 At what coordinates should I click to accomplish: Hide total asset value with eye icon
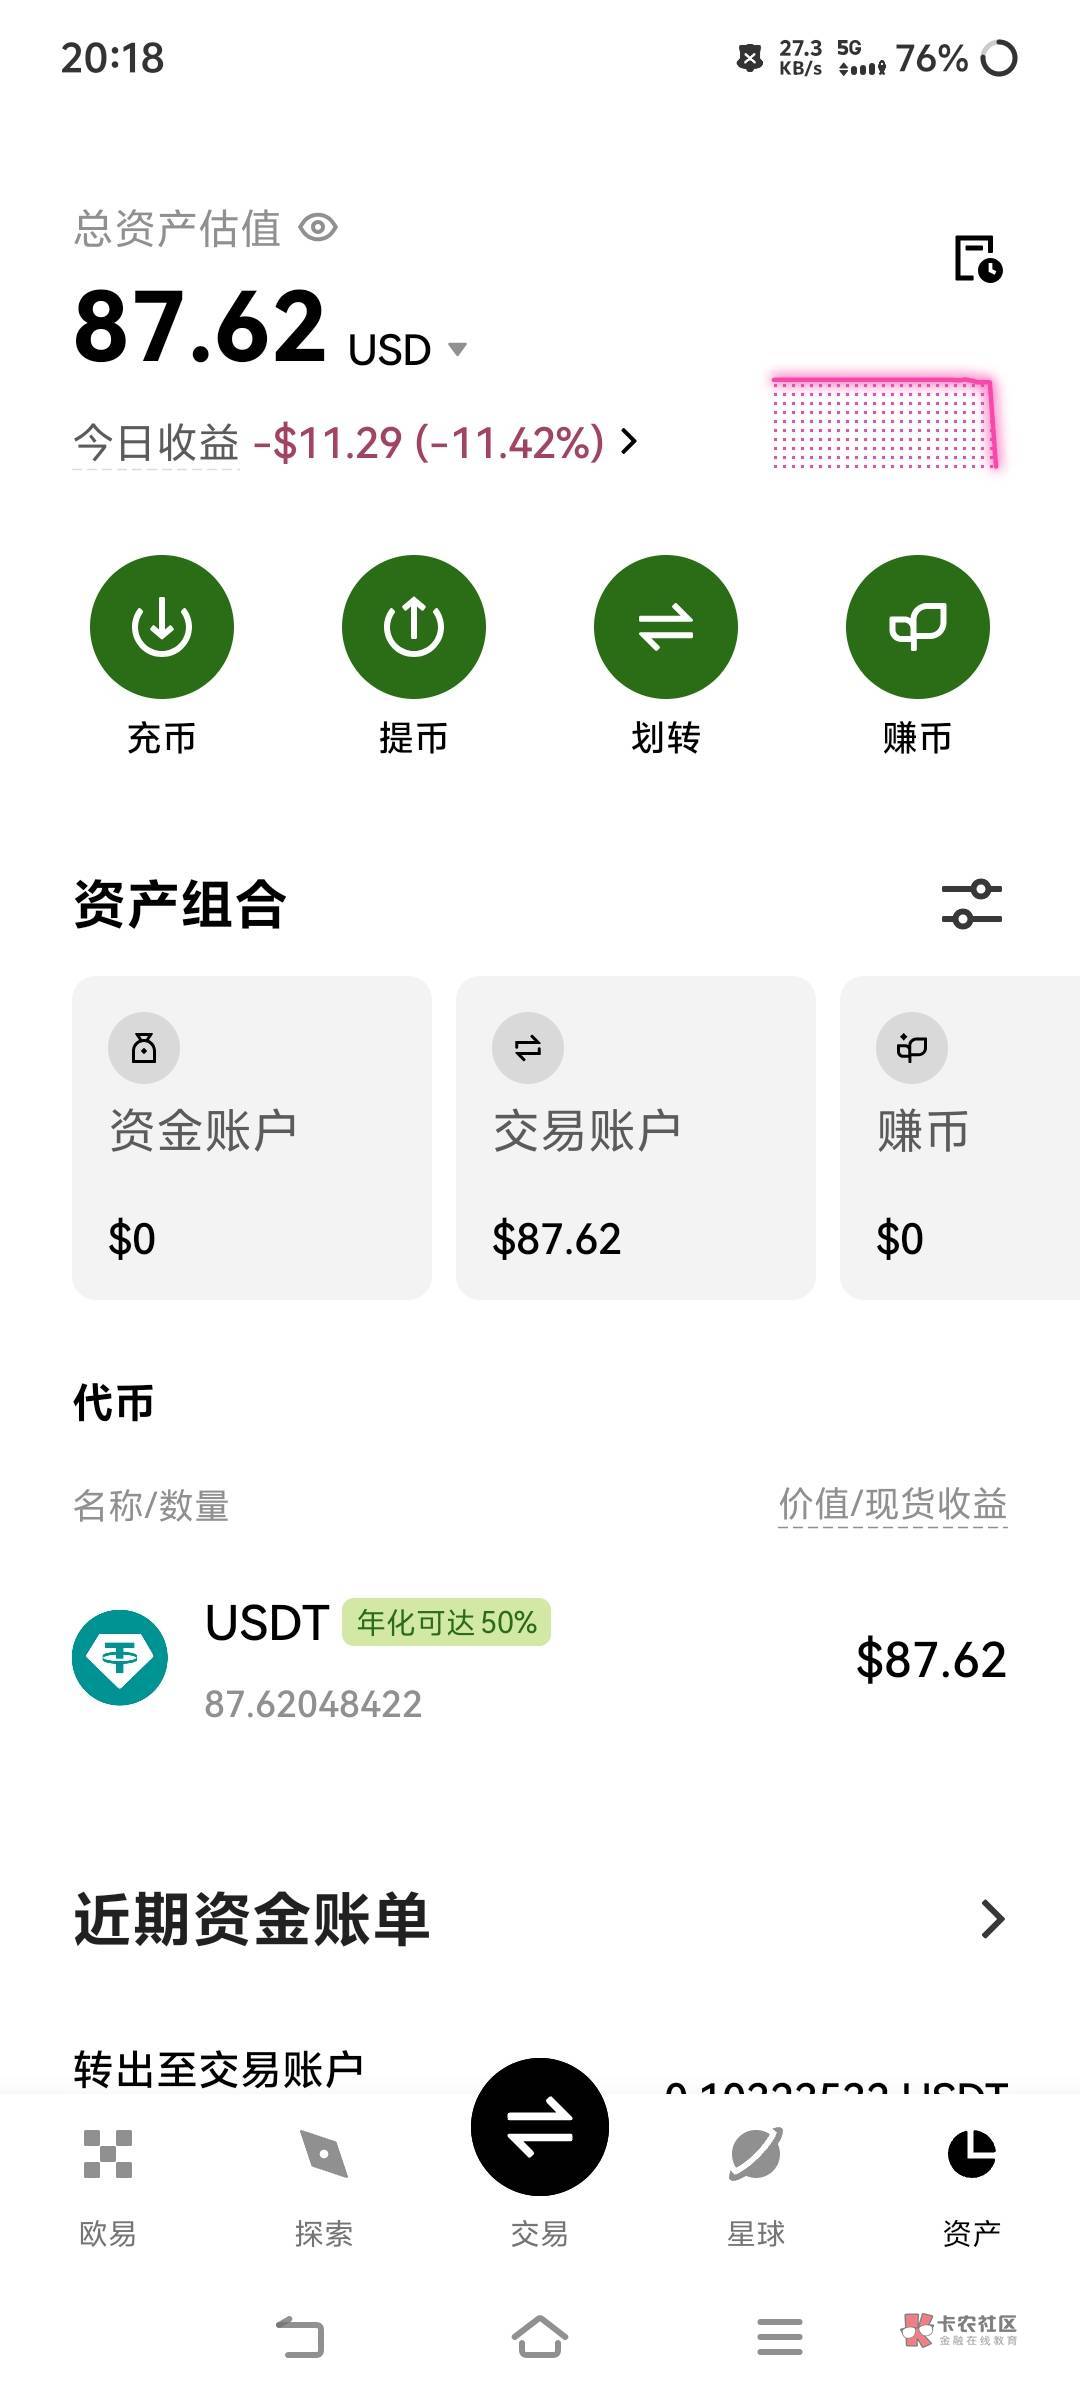318,228
